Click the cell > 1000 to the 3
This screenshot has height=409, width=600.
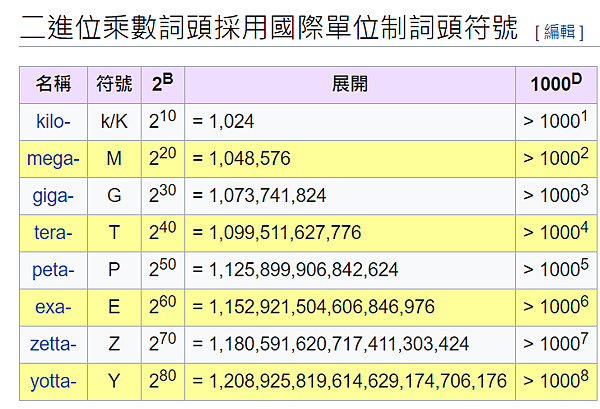coord(556,196)
